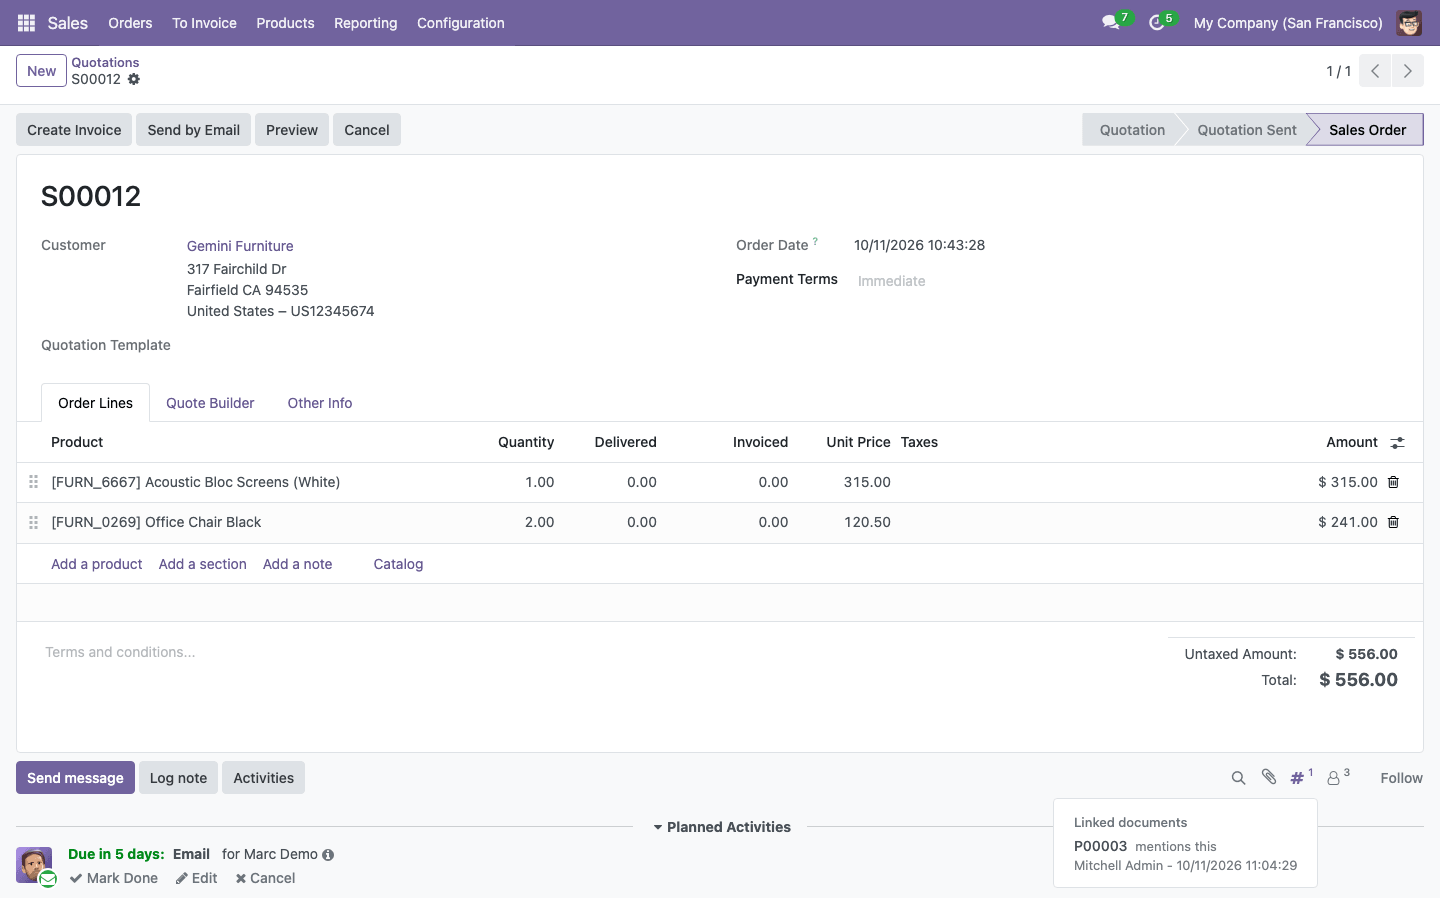Switch to the Other Info tab
This screenshot has width=1440, height=898.
[320, 403]
